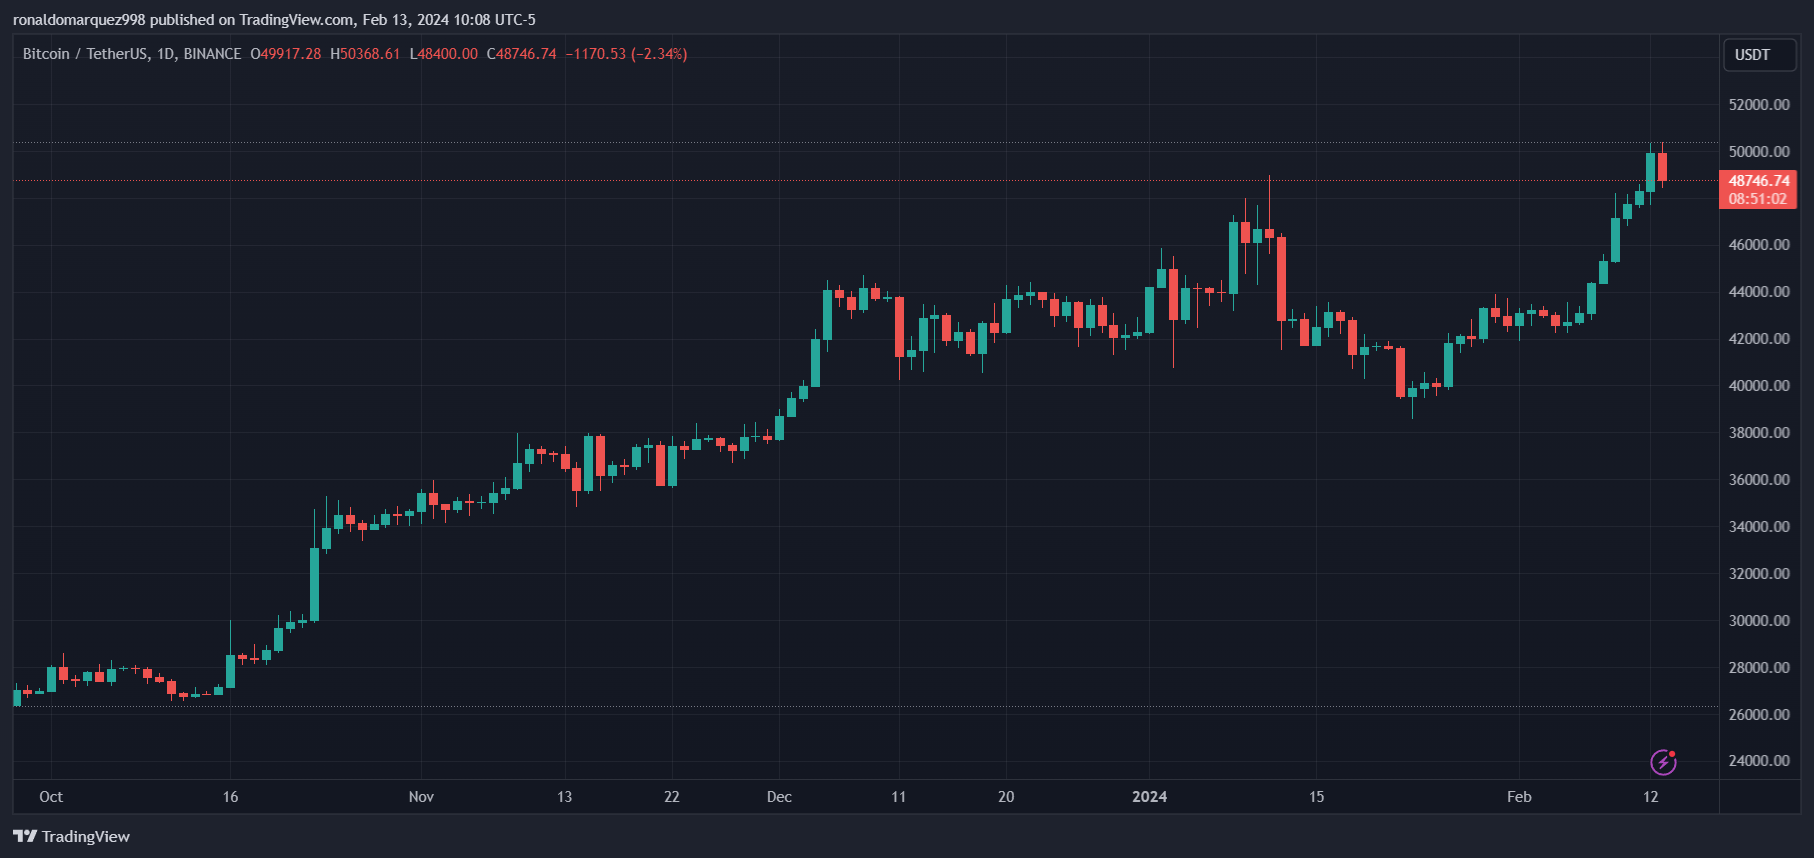
Task: Click the Feb label on time axis
Action: pyautogui.click(x=1519, y=797)
